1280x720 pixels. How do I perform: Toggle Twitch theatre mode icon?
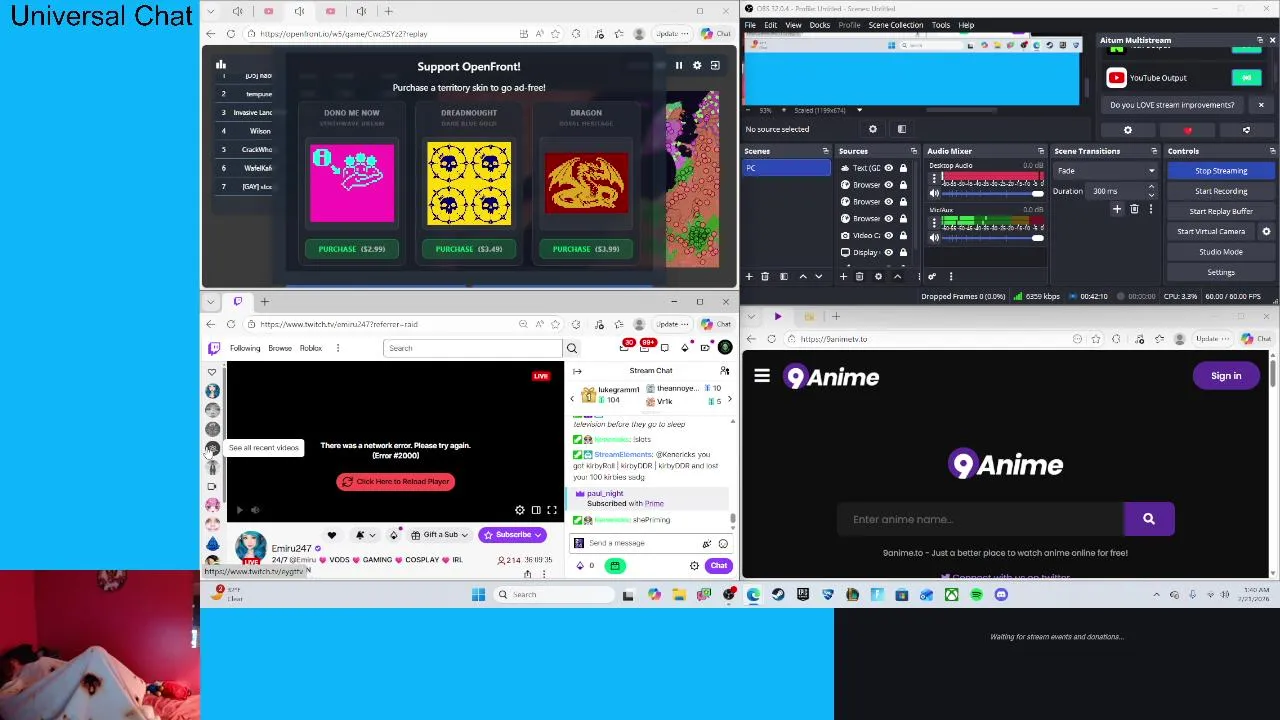click(x=536, y=510)
